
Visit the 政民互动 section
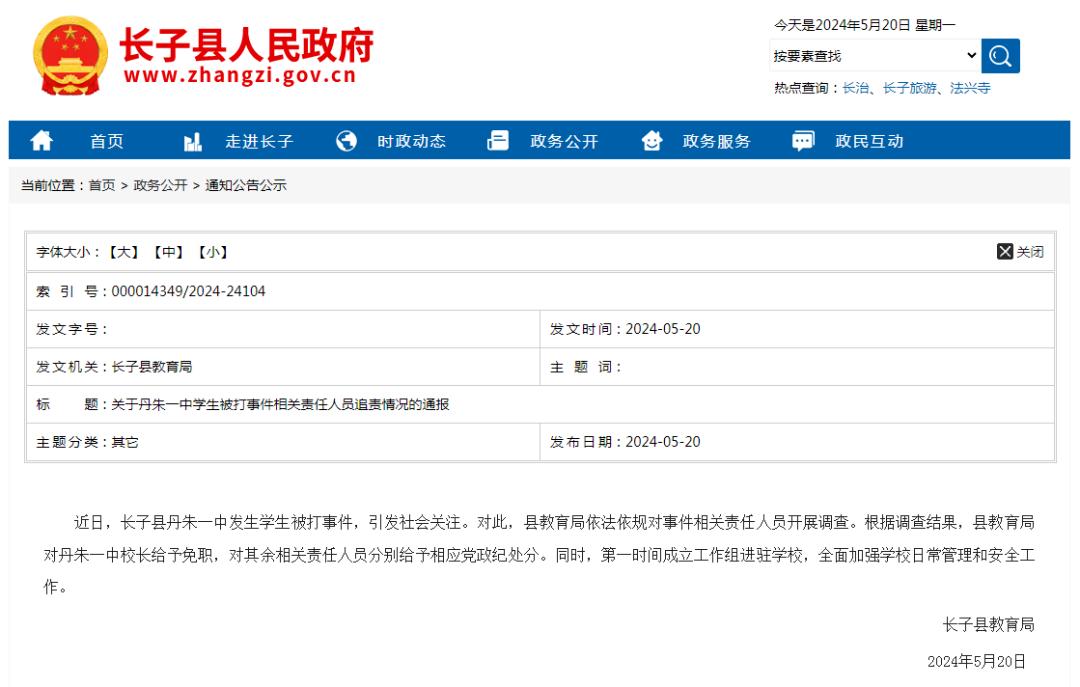click(869, 141)
